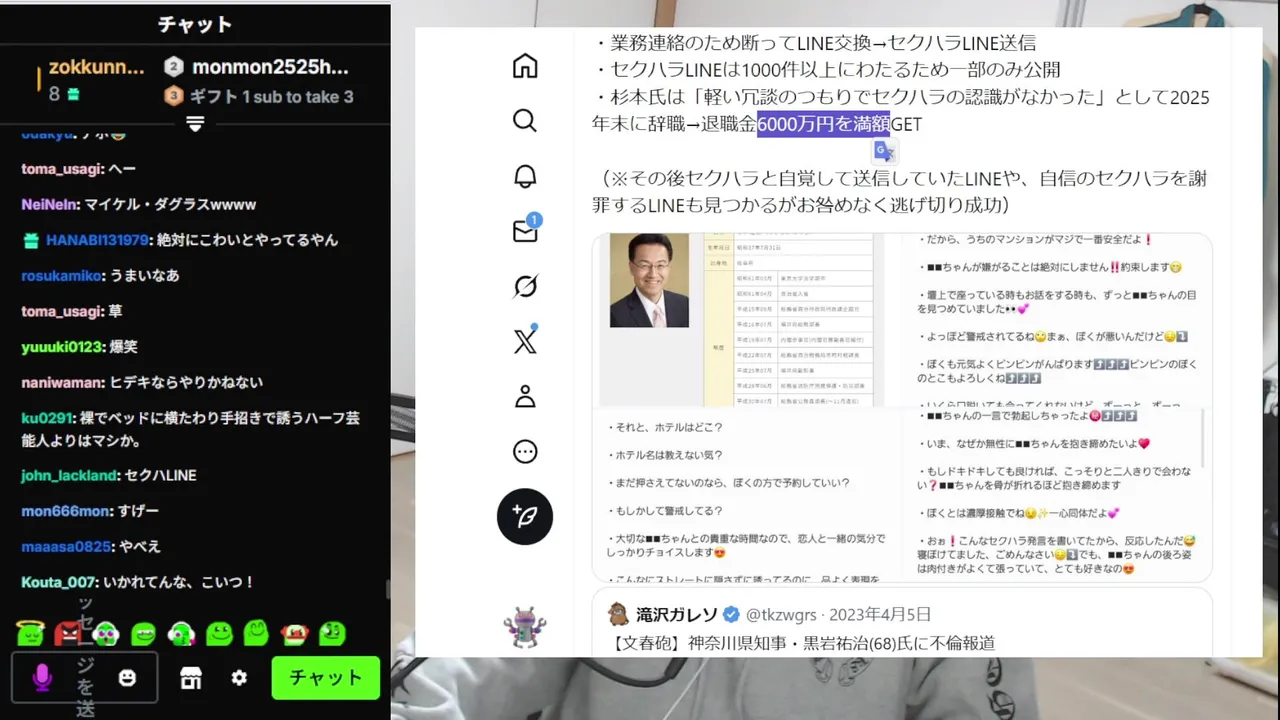Open the X profile person icon
The height and width of the screenshot is (720, 1280).
(x=525, y=397)
